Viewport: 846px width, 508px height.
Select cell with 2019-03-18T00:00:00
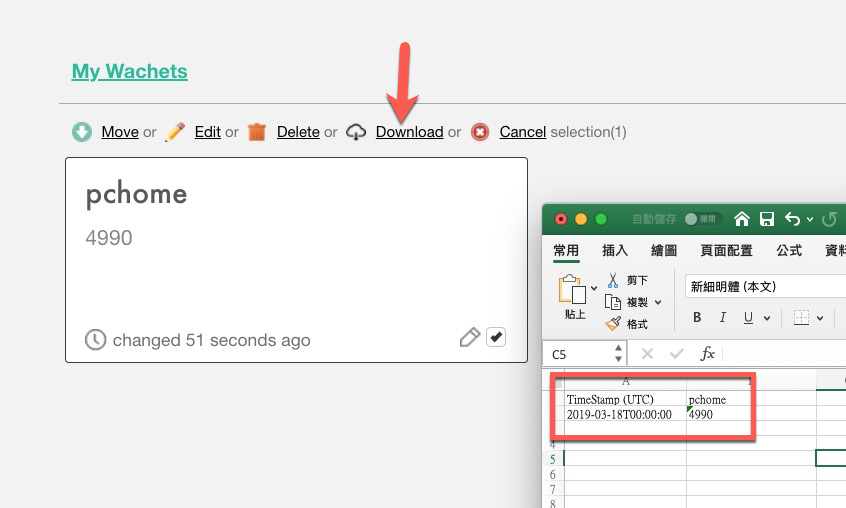point(625,414)
